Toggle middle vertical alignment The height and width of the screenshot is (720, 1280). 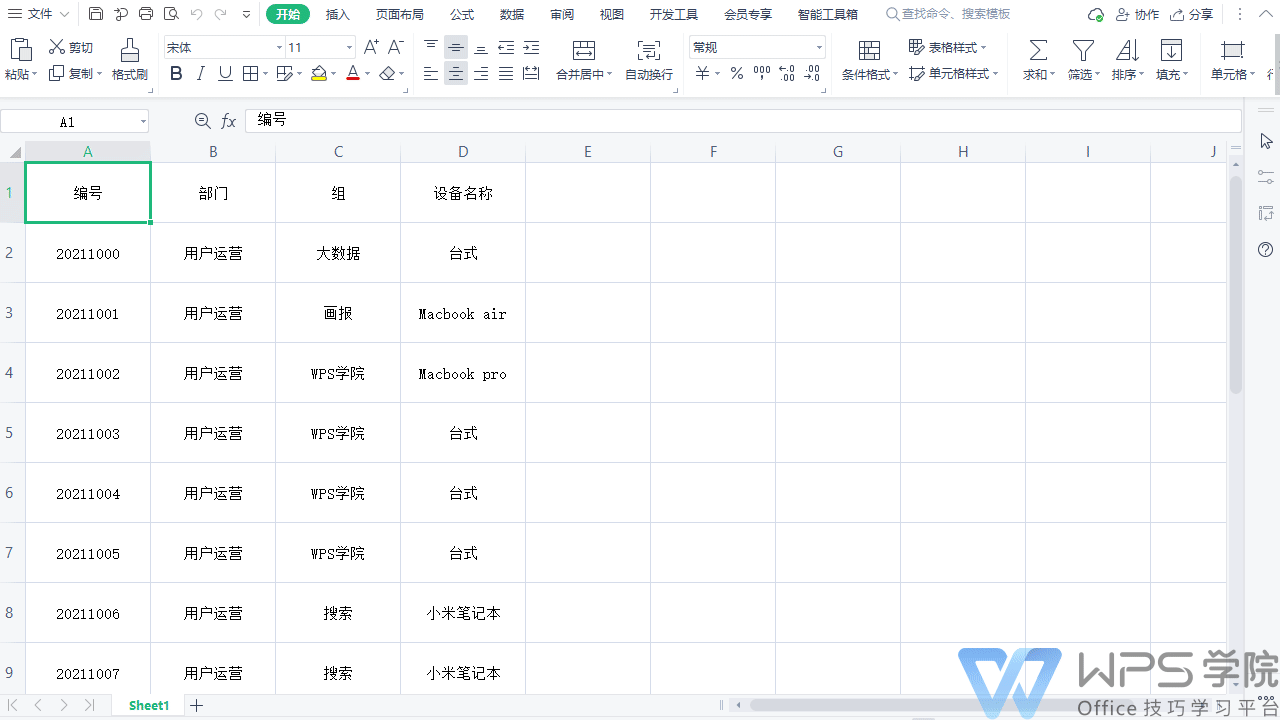point(456,47)
